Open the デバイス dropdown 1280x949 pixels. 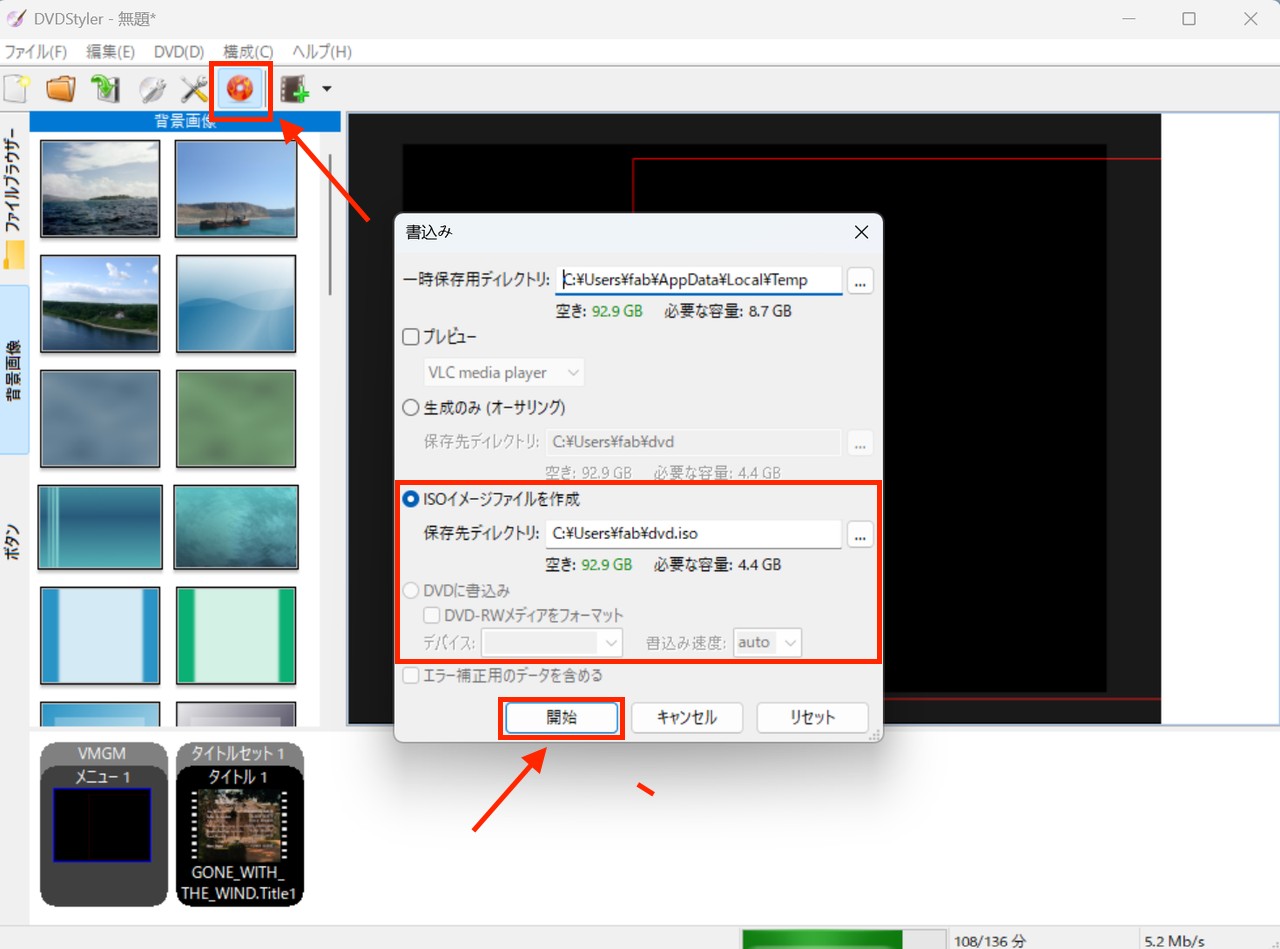pos(552,642)
